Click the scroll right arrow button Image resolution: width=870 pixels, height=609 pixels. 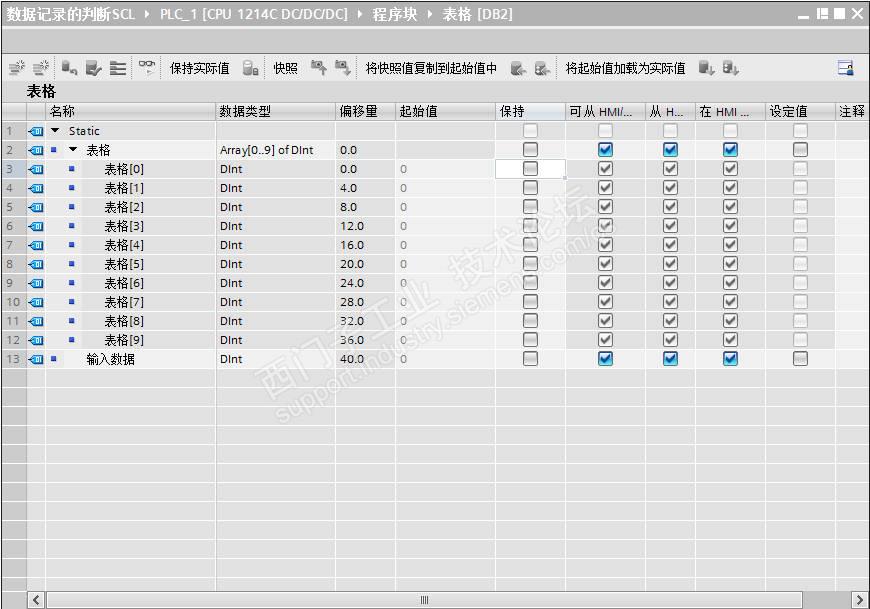click(859, 600)
